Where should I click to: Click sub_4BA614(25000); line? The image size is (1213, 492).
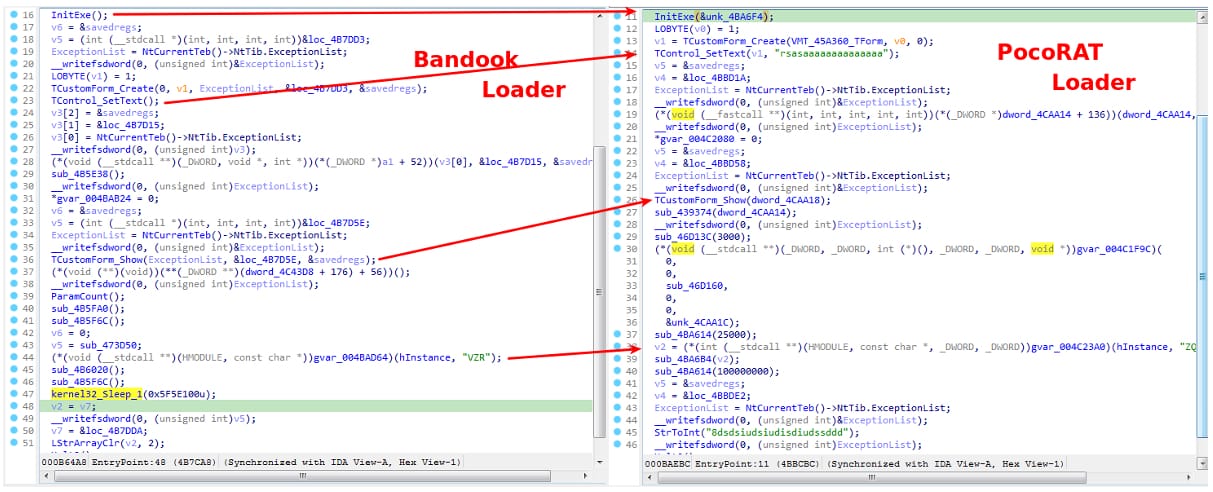[704, 334]
